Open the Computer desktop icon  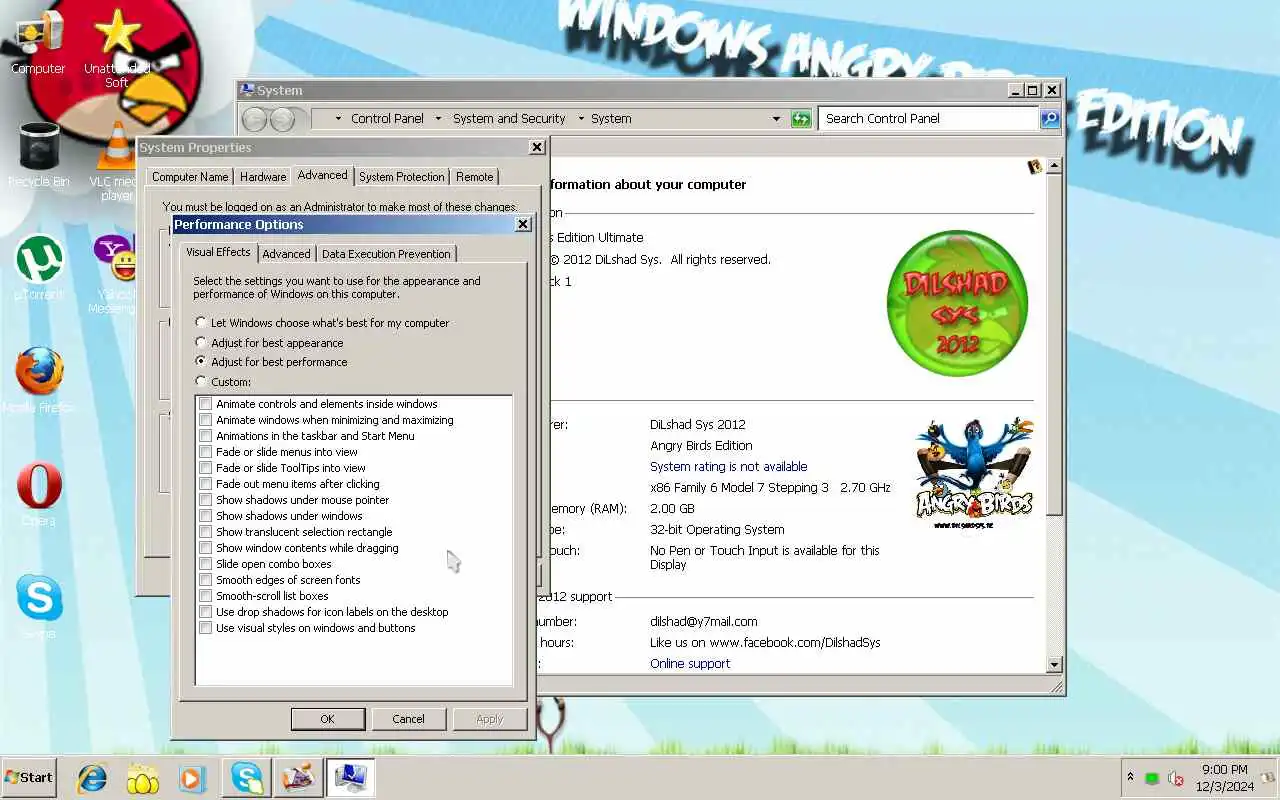point(38,42)
